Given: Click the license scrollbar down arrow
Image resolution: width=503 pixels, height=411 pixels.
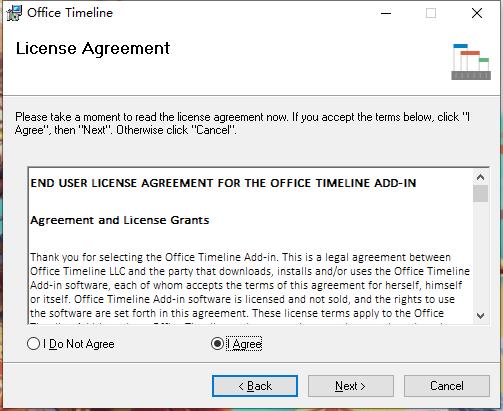Looking at the screenshot, I should pos(480,315).
